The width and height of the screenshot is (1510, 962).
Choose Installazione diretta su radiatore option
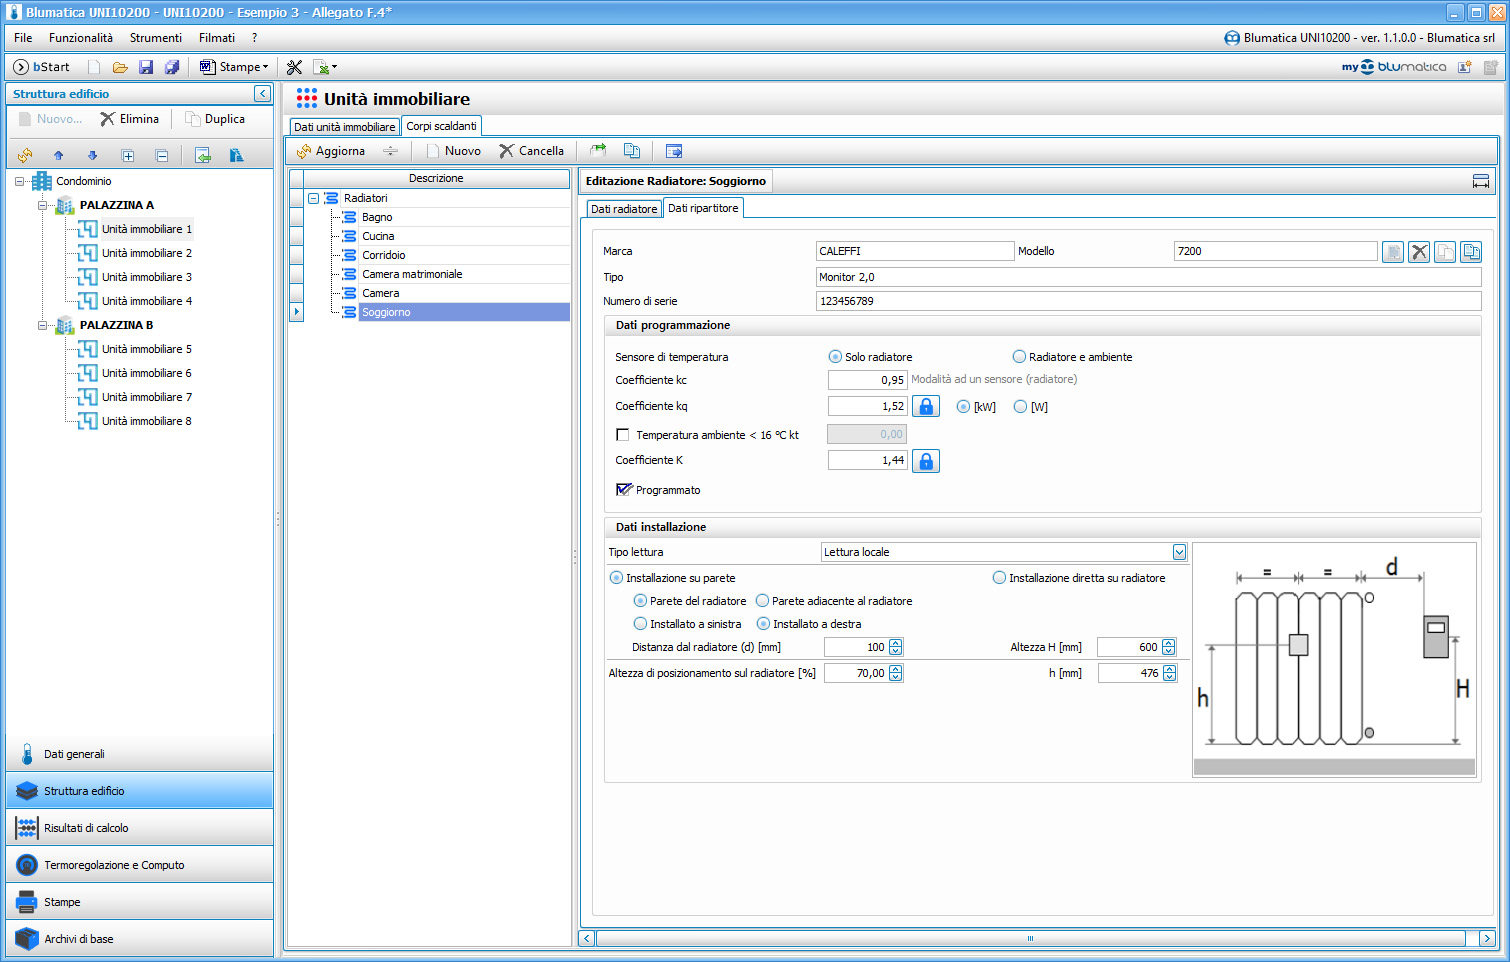click(999, 578)
